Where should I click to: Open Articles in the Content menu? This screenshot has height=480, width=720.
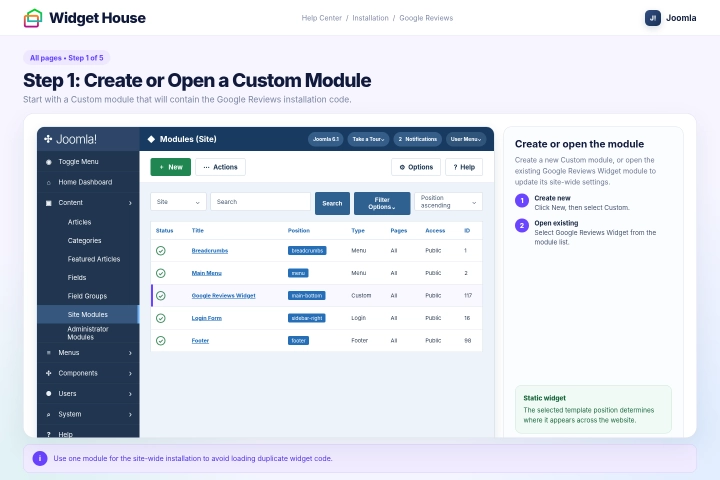tap(79, 222)
